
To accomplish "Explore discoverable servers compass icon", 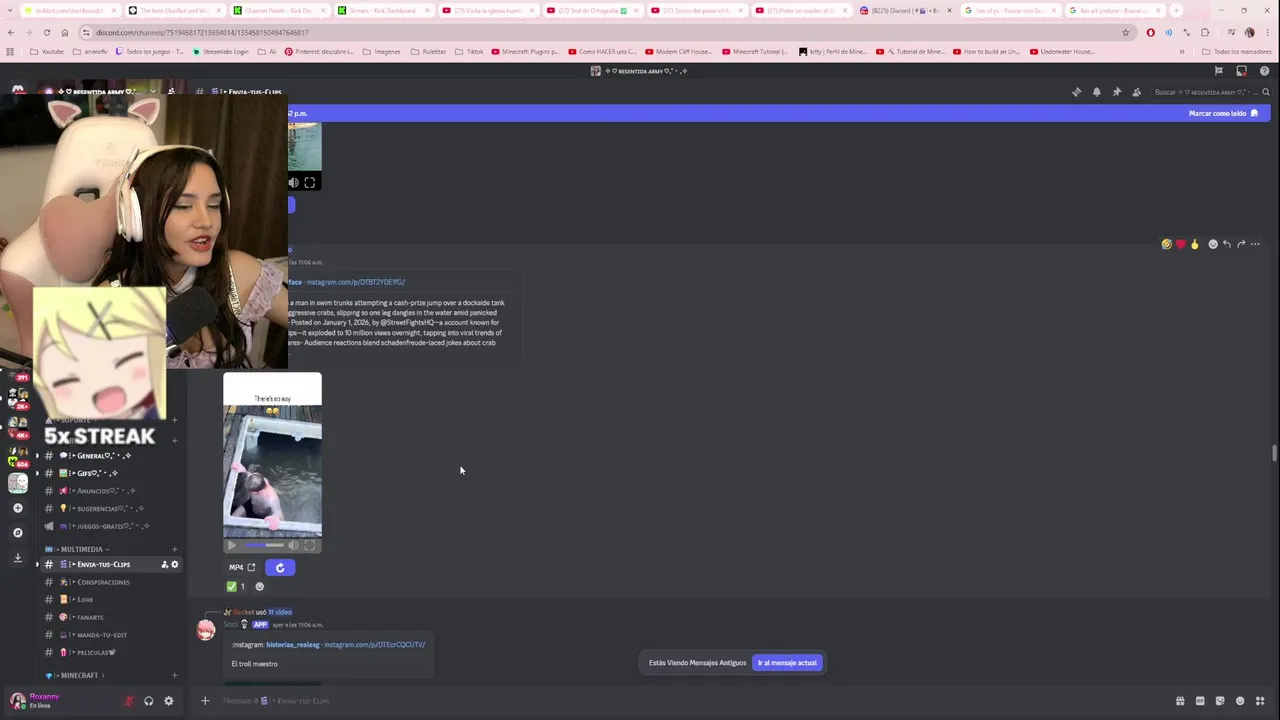I will click(18, 533).
